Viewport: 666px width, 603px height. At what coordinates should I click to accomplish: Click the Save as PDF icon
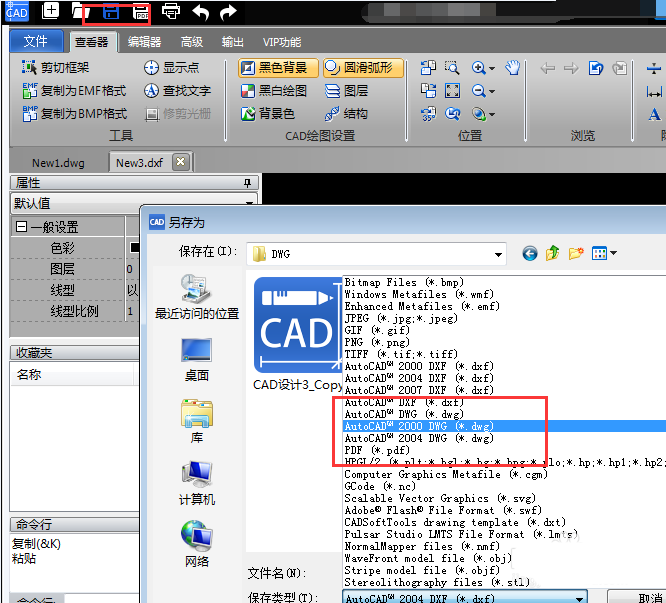click(x=141, y=13)
